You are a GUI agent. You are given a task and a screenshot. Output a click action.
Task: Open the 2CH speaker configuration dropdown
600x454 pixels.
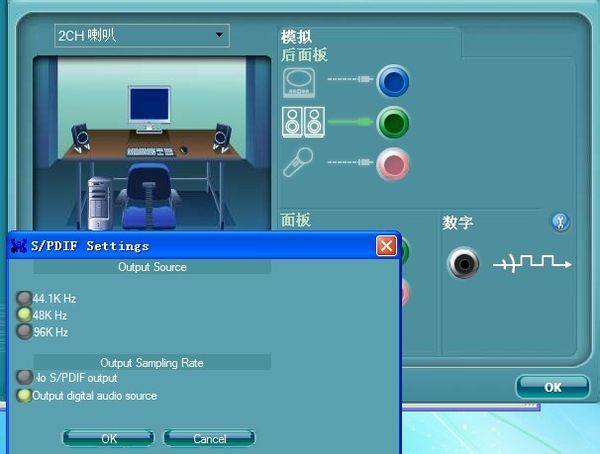tap(142, 36)
